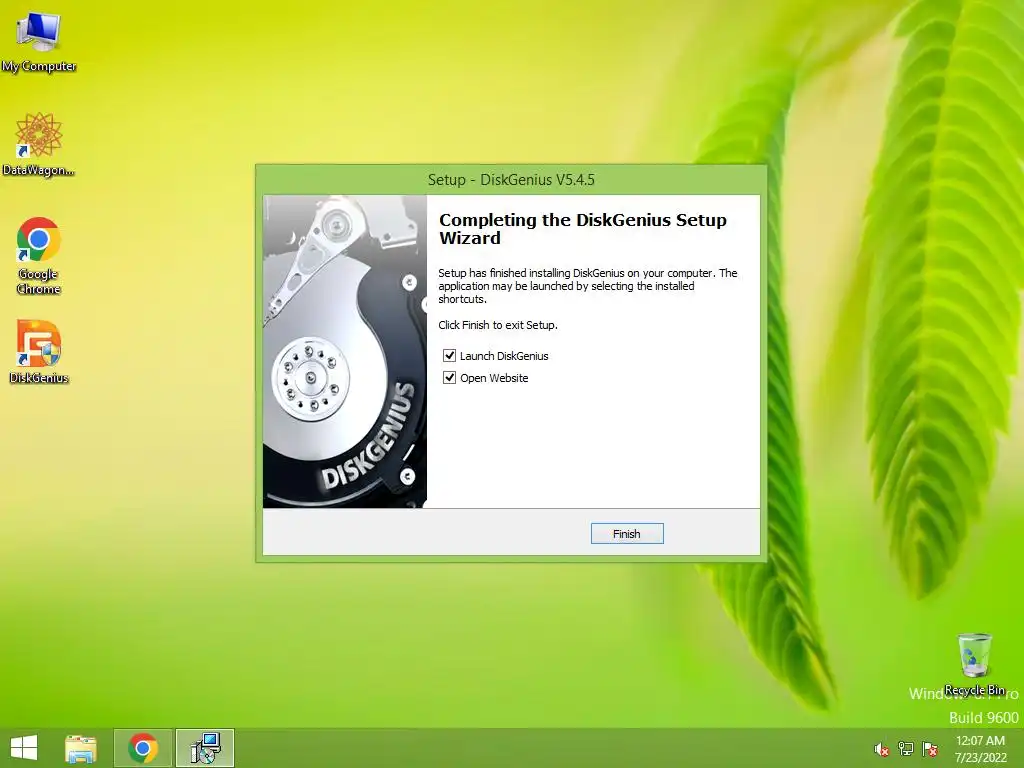Select the DataWagon desktop shortcut
The height and width of the screenshot is (768, 1024).
coord(39,144)
